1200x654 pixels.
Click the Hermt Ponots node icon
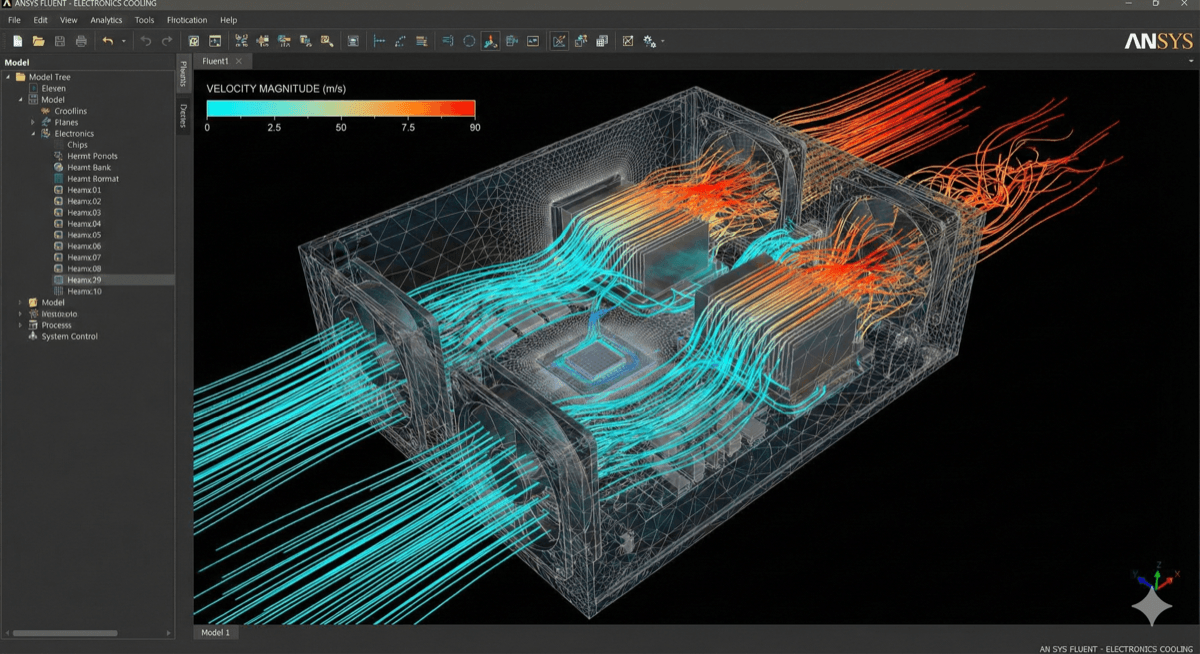(59, 156)
